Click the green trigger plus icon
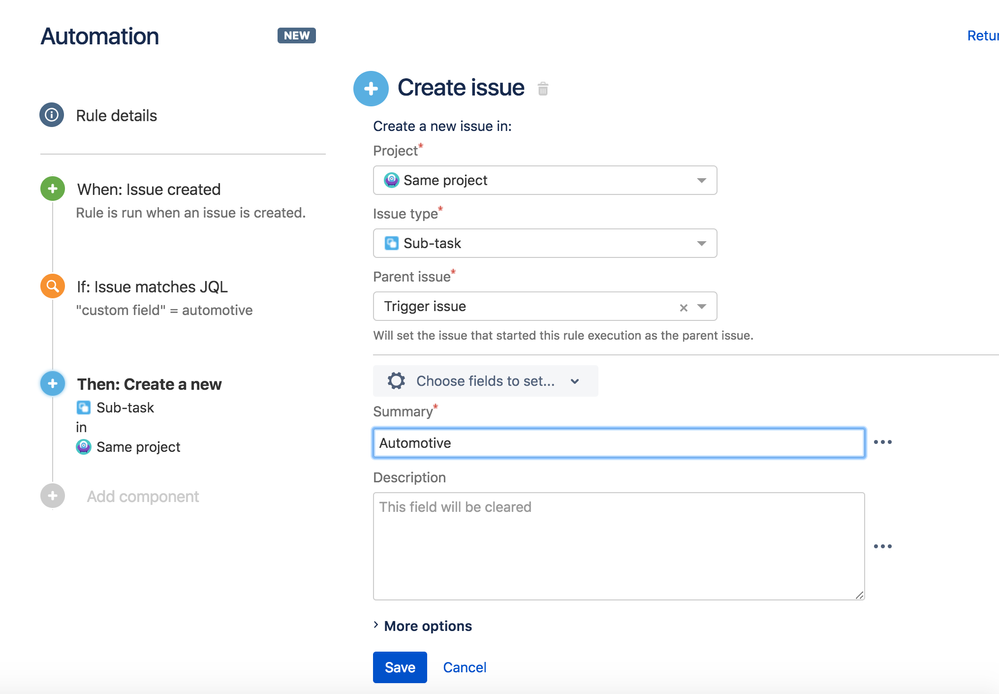 click(x=52, y=189)
